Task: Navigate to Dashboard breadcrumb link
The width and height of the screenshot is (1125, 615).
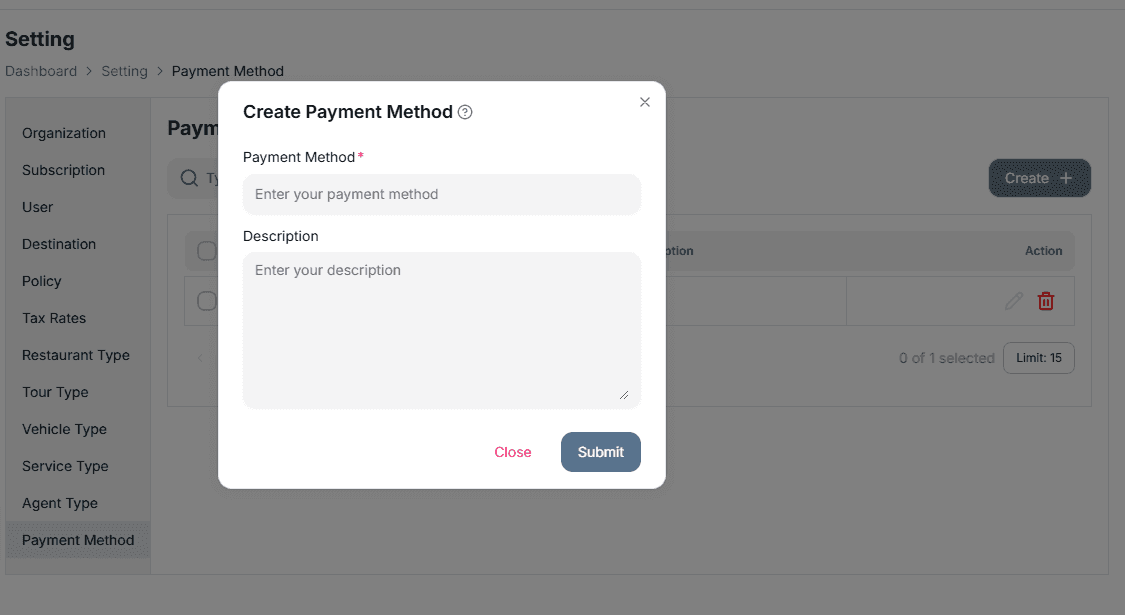Action: [41, 71]
